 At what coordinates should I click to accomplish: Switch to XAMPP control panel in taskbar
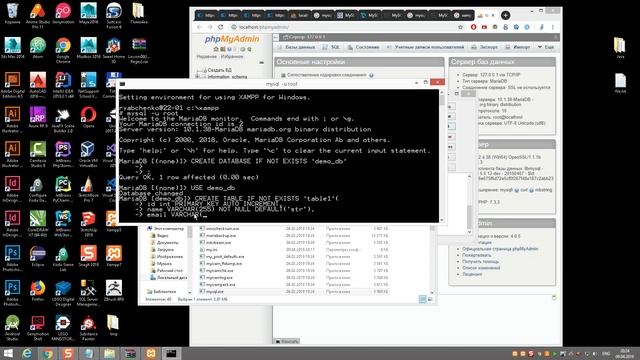[151, 353]
